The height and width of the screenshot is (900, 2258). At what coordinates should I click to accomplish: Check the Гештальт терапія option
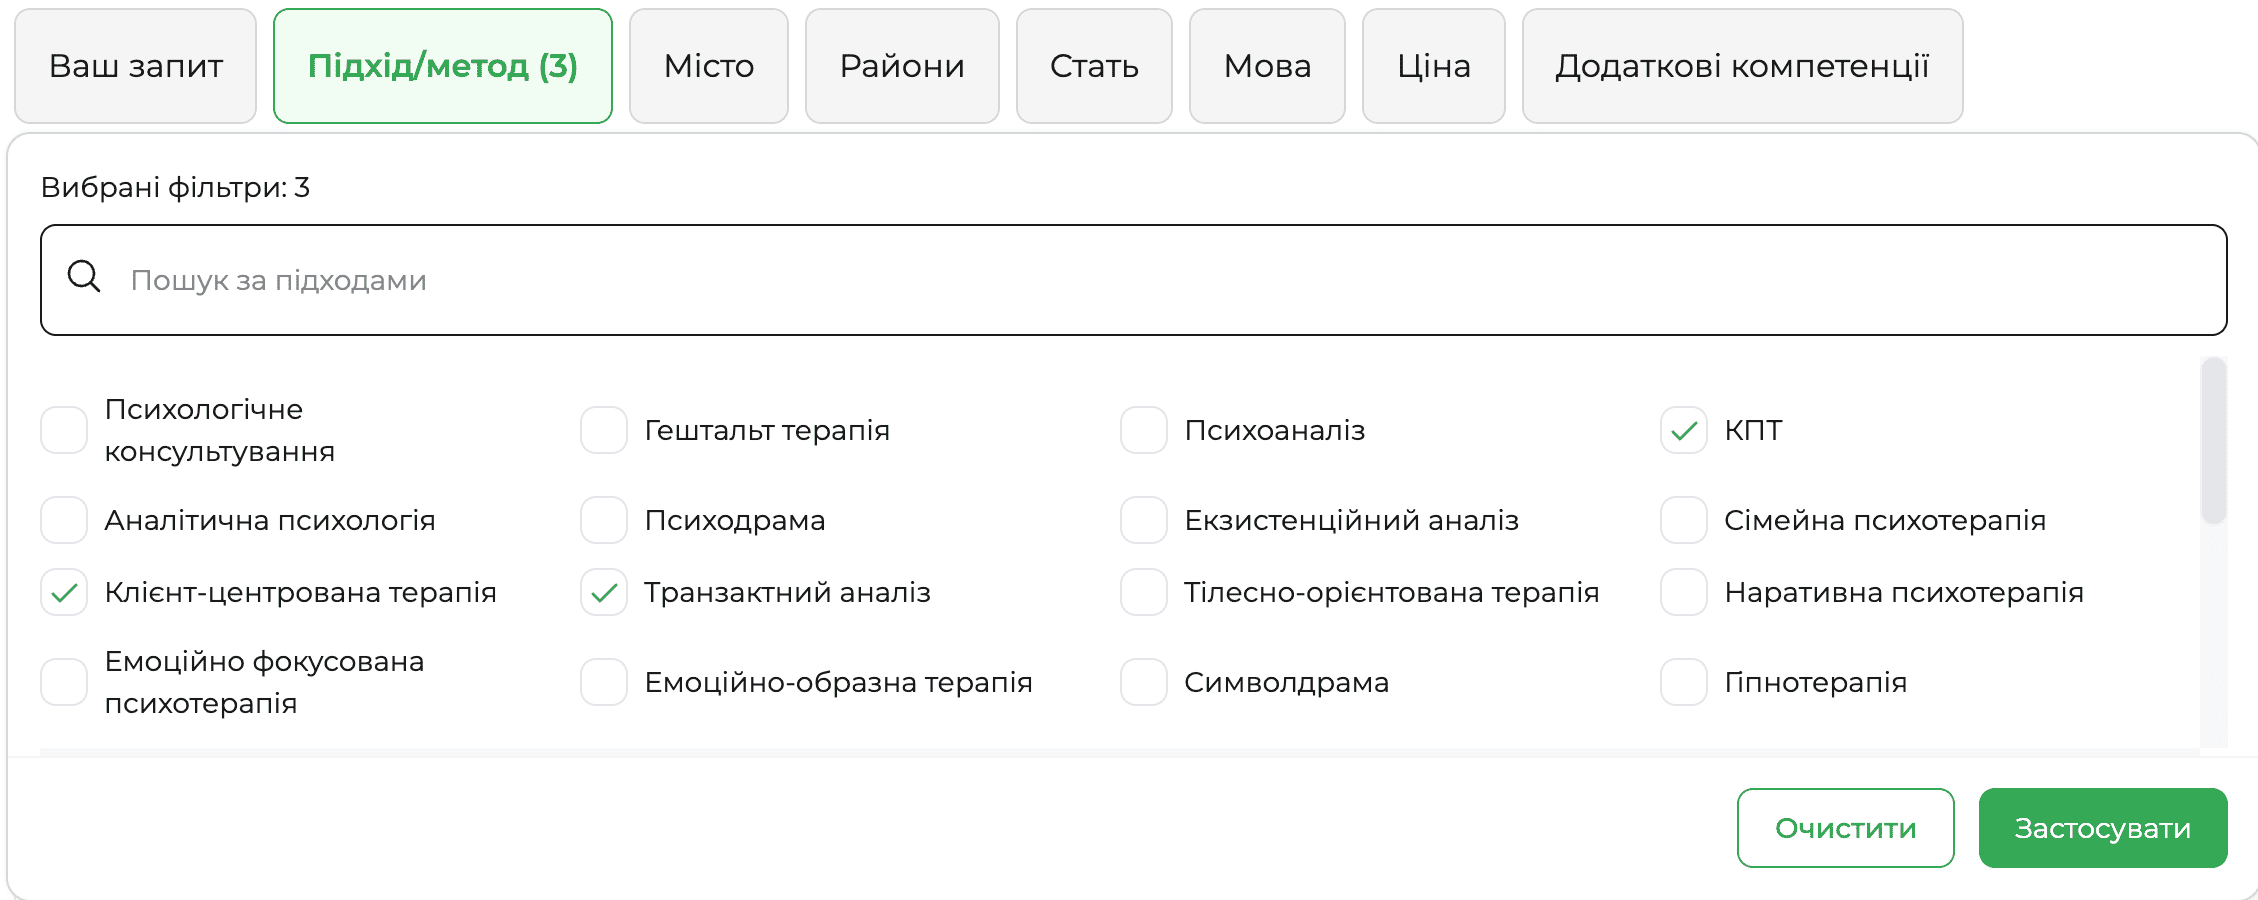coord(603,430)
